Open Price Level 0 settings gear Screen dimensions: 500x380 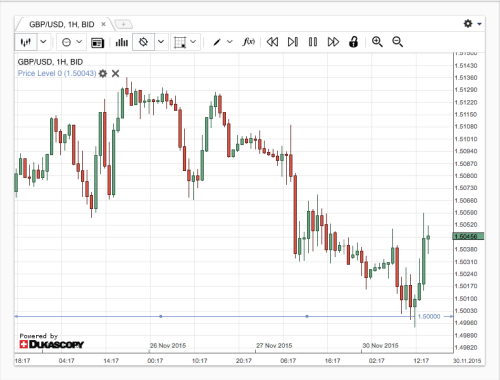[103, 73]
